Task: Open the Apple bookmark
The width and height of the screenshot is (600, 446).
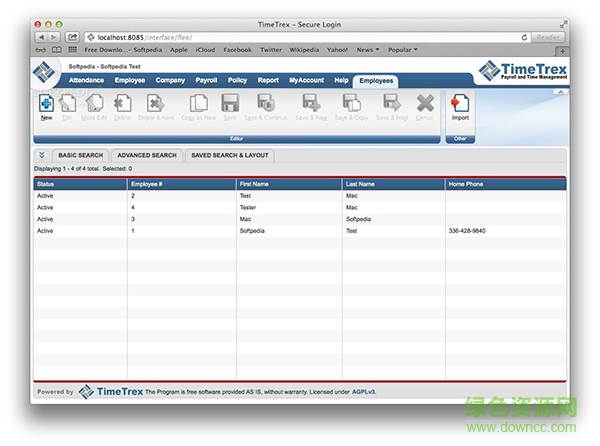Action: [x=179, y=50]
